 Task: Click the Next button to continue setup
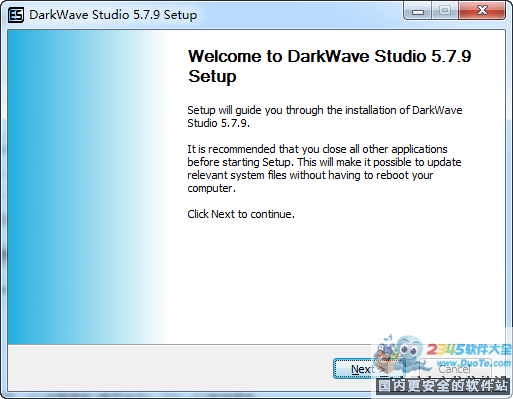coord(369,369)
